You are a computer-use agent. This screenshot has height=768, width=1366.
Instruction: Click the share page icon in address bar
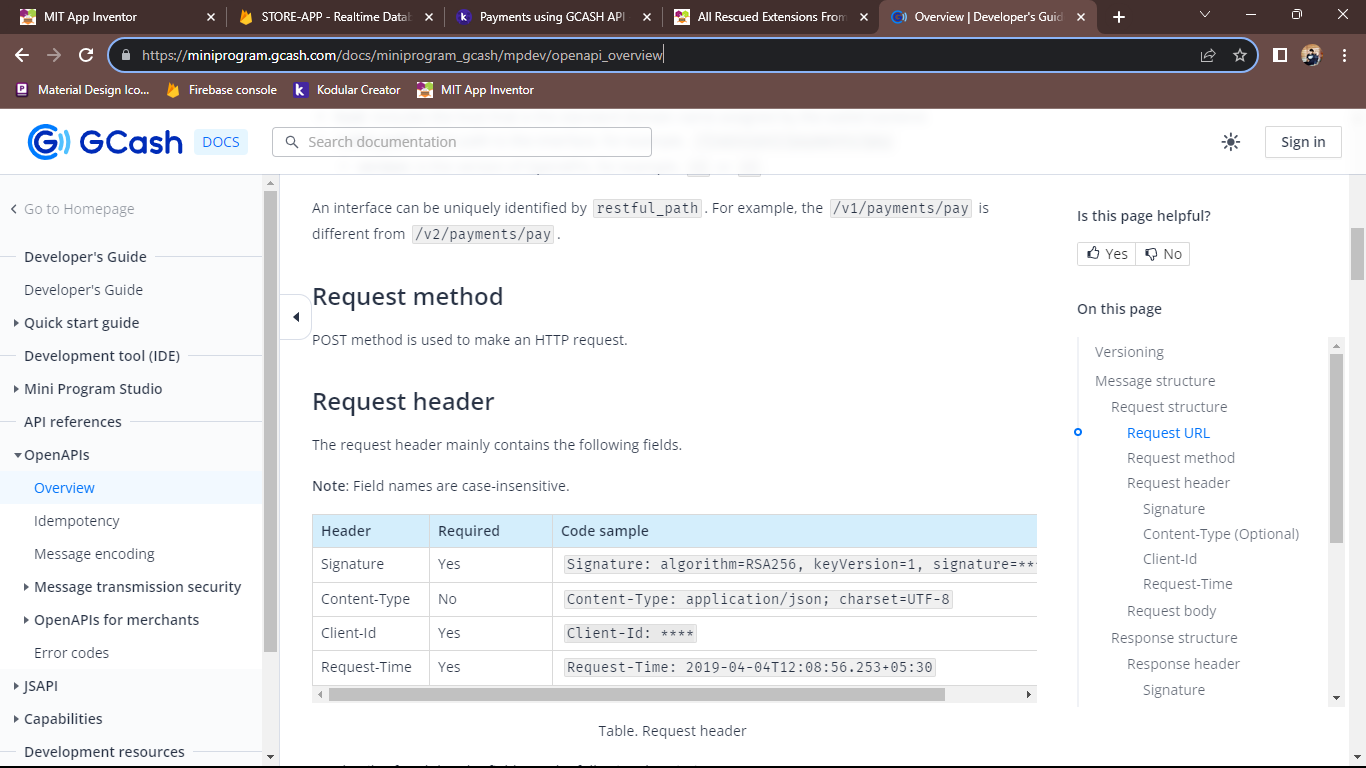1208,55
